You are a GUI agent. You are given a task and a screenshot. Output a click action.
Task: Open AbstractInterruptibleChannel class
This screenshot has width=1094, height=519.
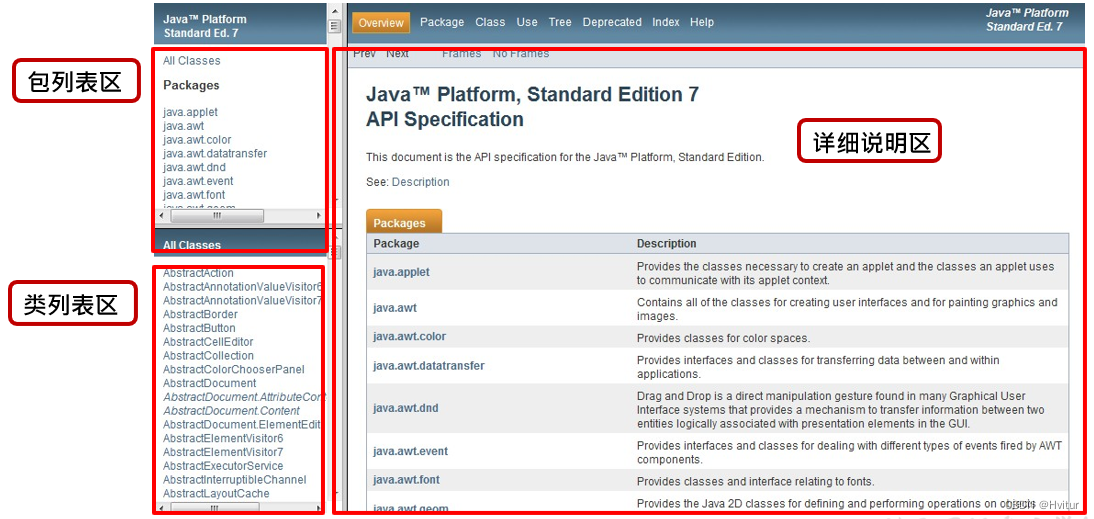(234, 480)
